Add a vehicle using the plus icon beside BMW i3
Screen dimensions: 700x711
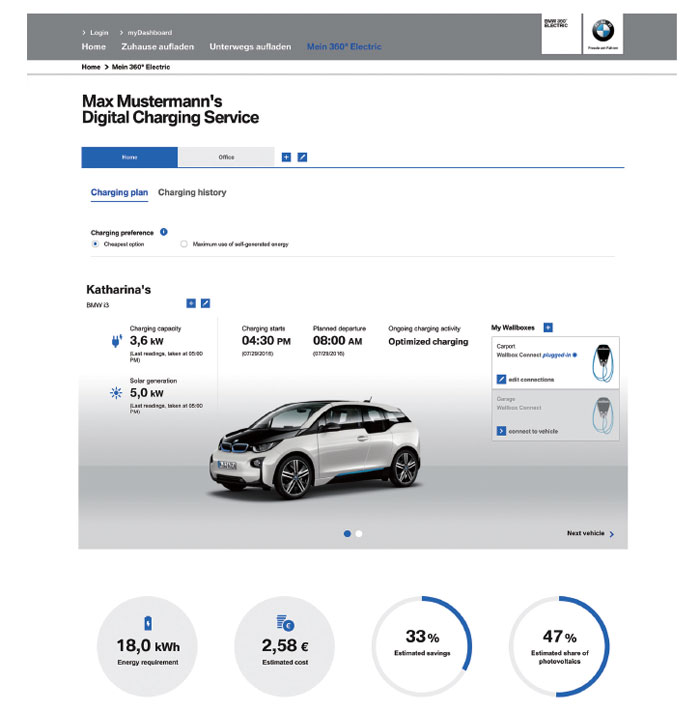(x=191, y=303)
